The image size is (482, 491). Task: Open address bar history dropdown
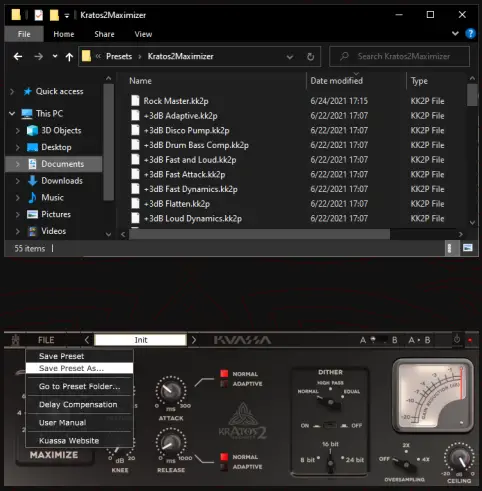[290, 57]
